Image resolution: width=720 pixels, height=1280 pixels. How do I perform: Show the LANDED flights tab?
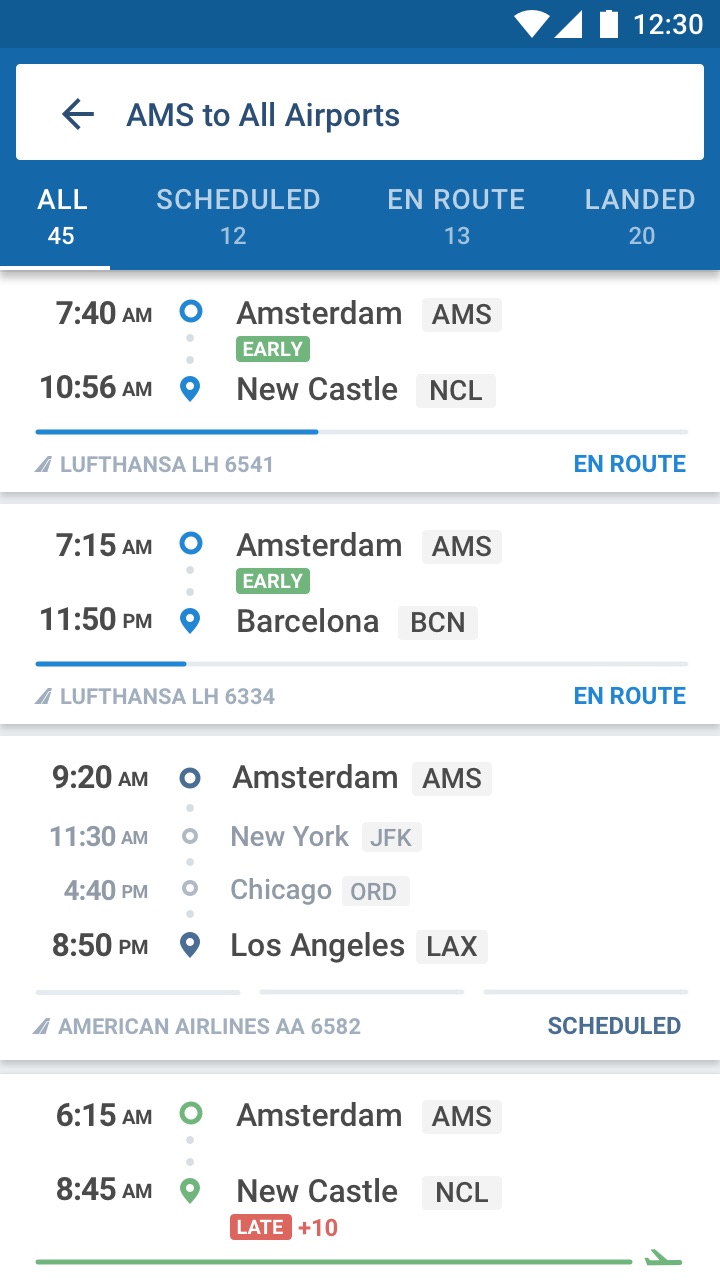click(640, 216)
